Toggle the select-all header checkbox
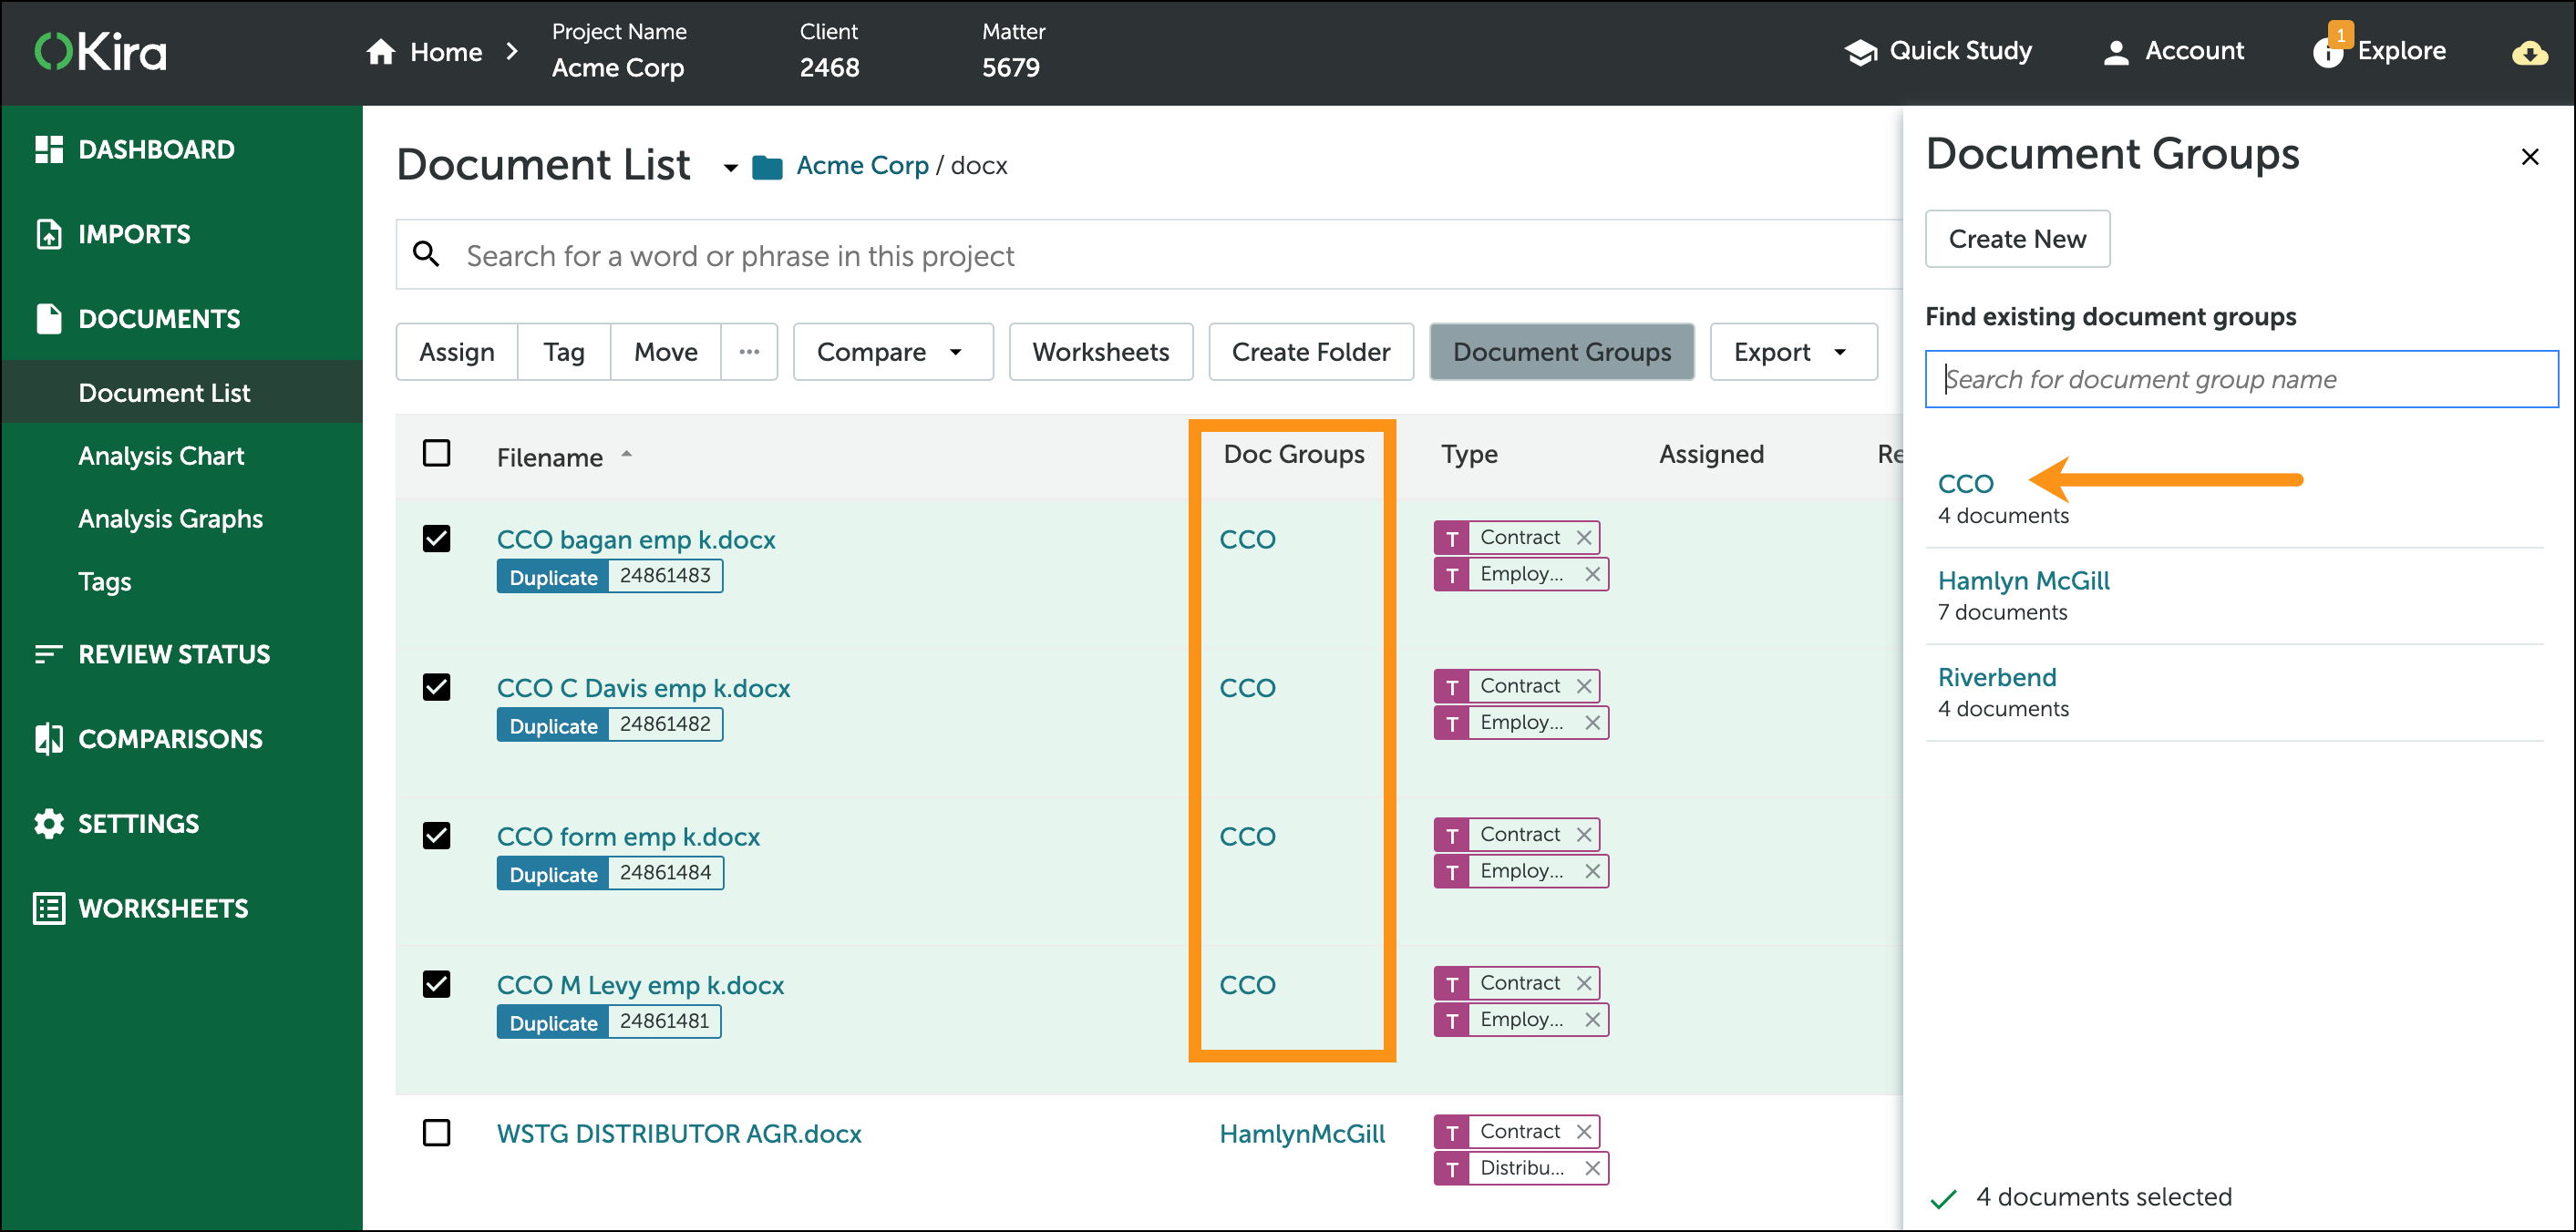 click(436, 453)
